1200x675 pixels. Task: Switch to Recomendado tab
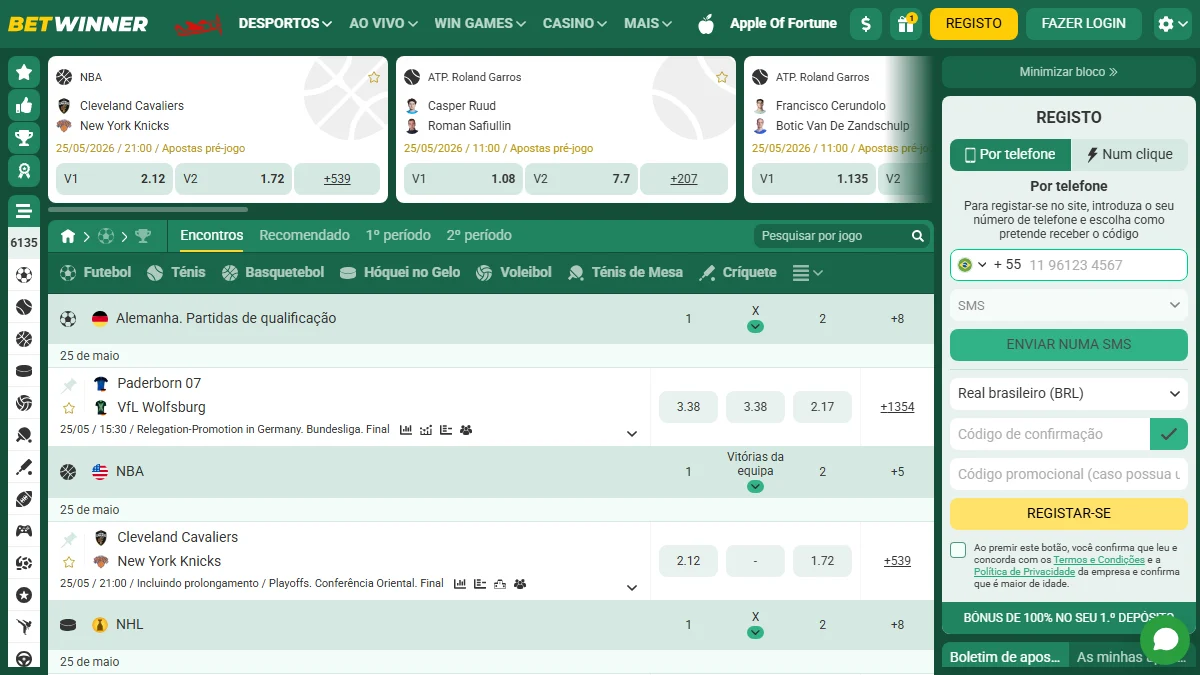tap(304, 236)
